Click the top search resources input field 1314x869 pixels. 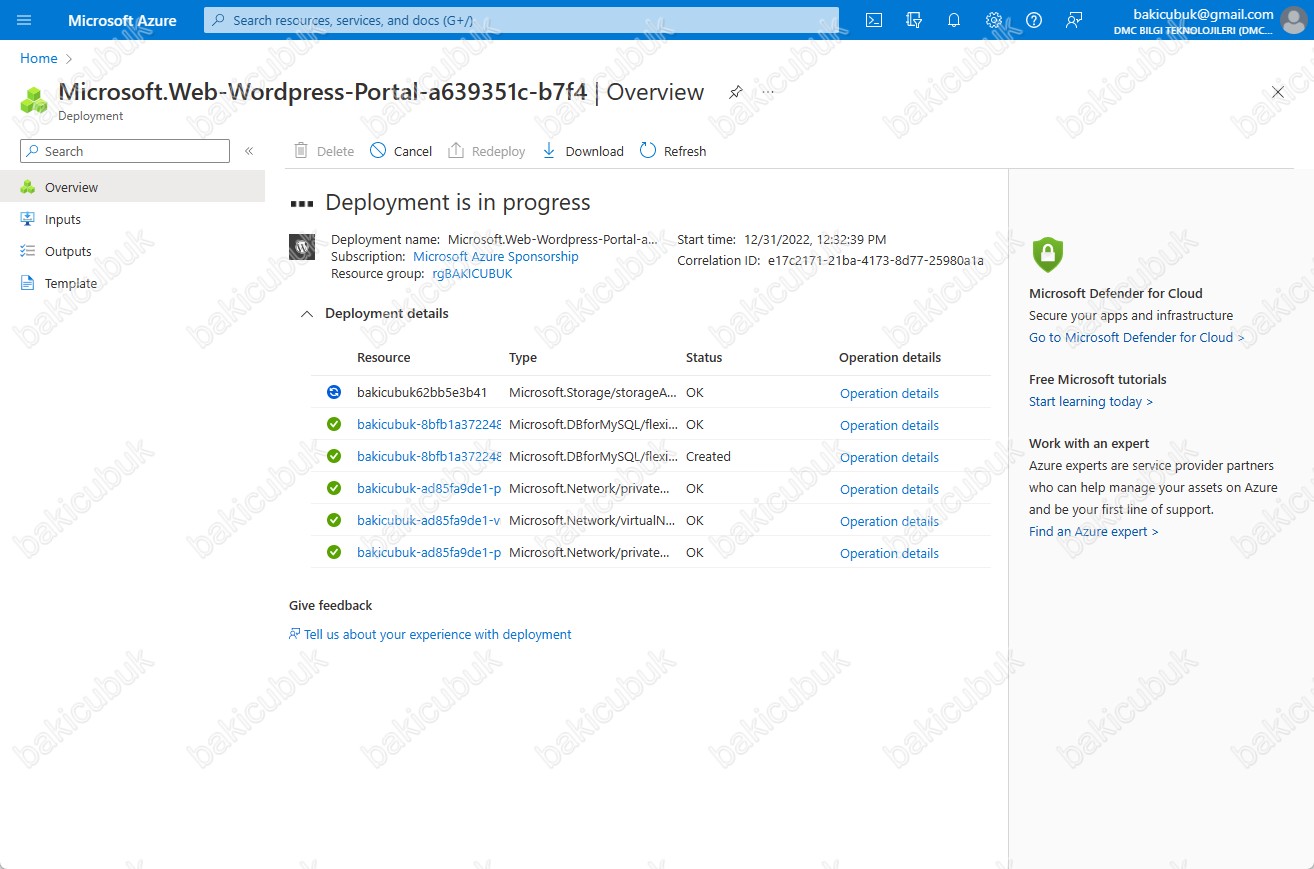(520, 20)
